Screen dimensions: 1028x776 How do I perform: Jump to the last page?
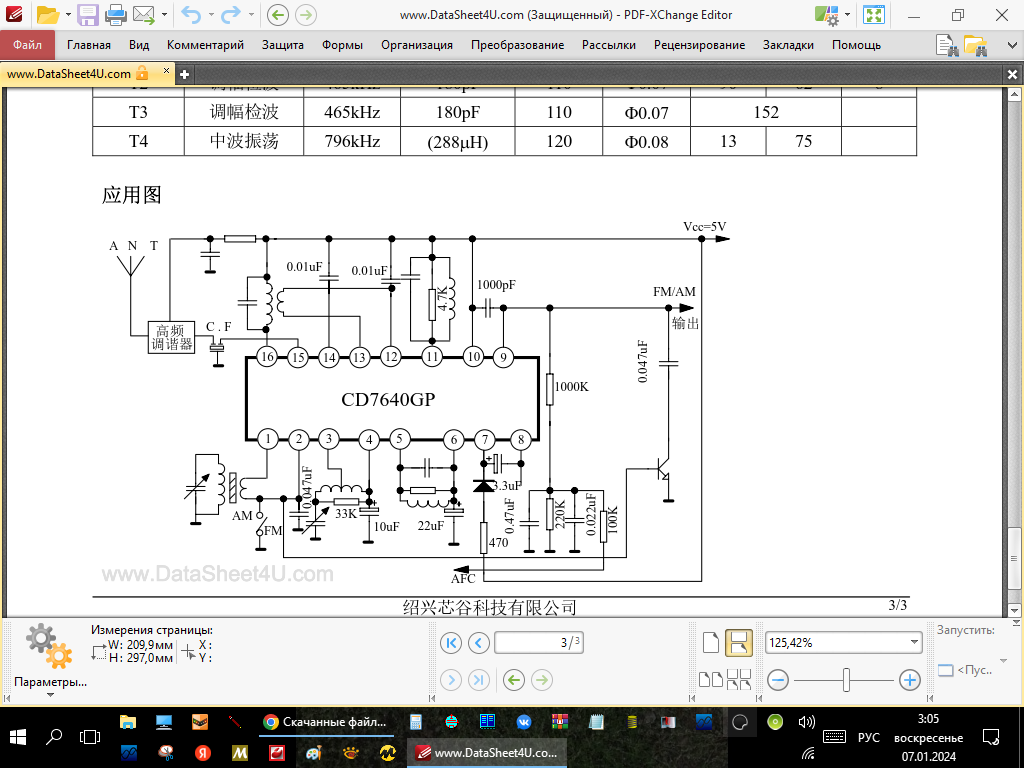point(479,680)
